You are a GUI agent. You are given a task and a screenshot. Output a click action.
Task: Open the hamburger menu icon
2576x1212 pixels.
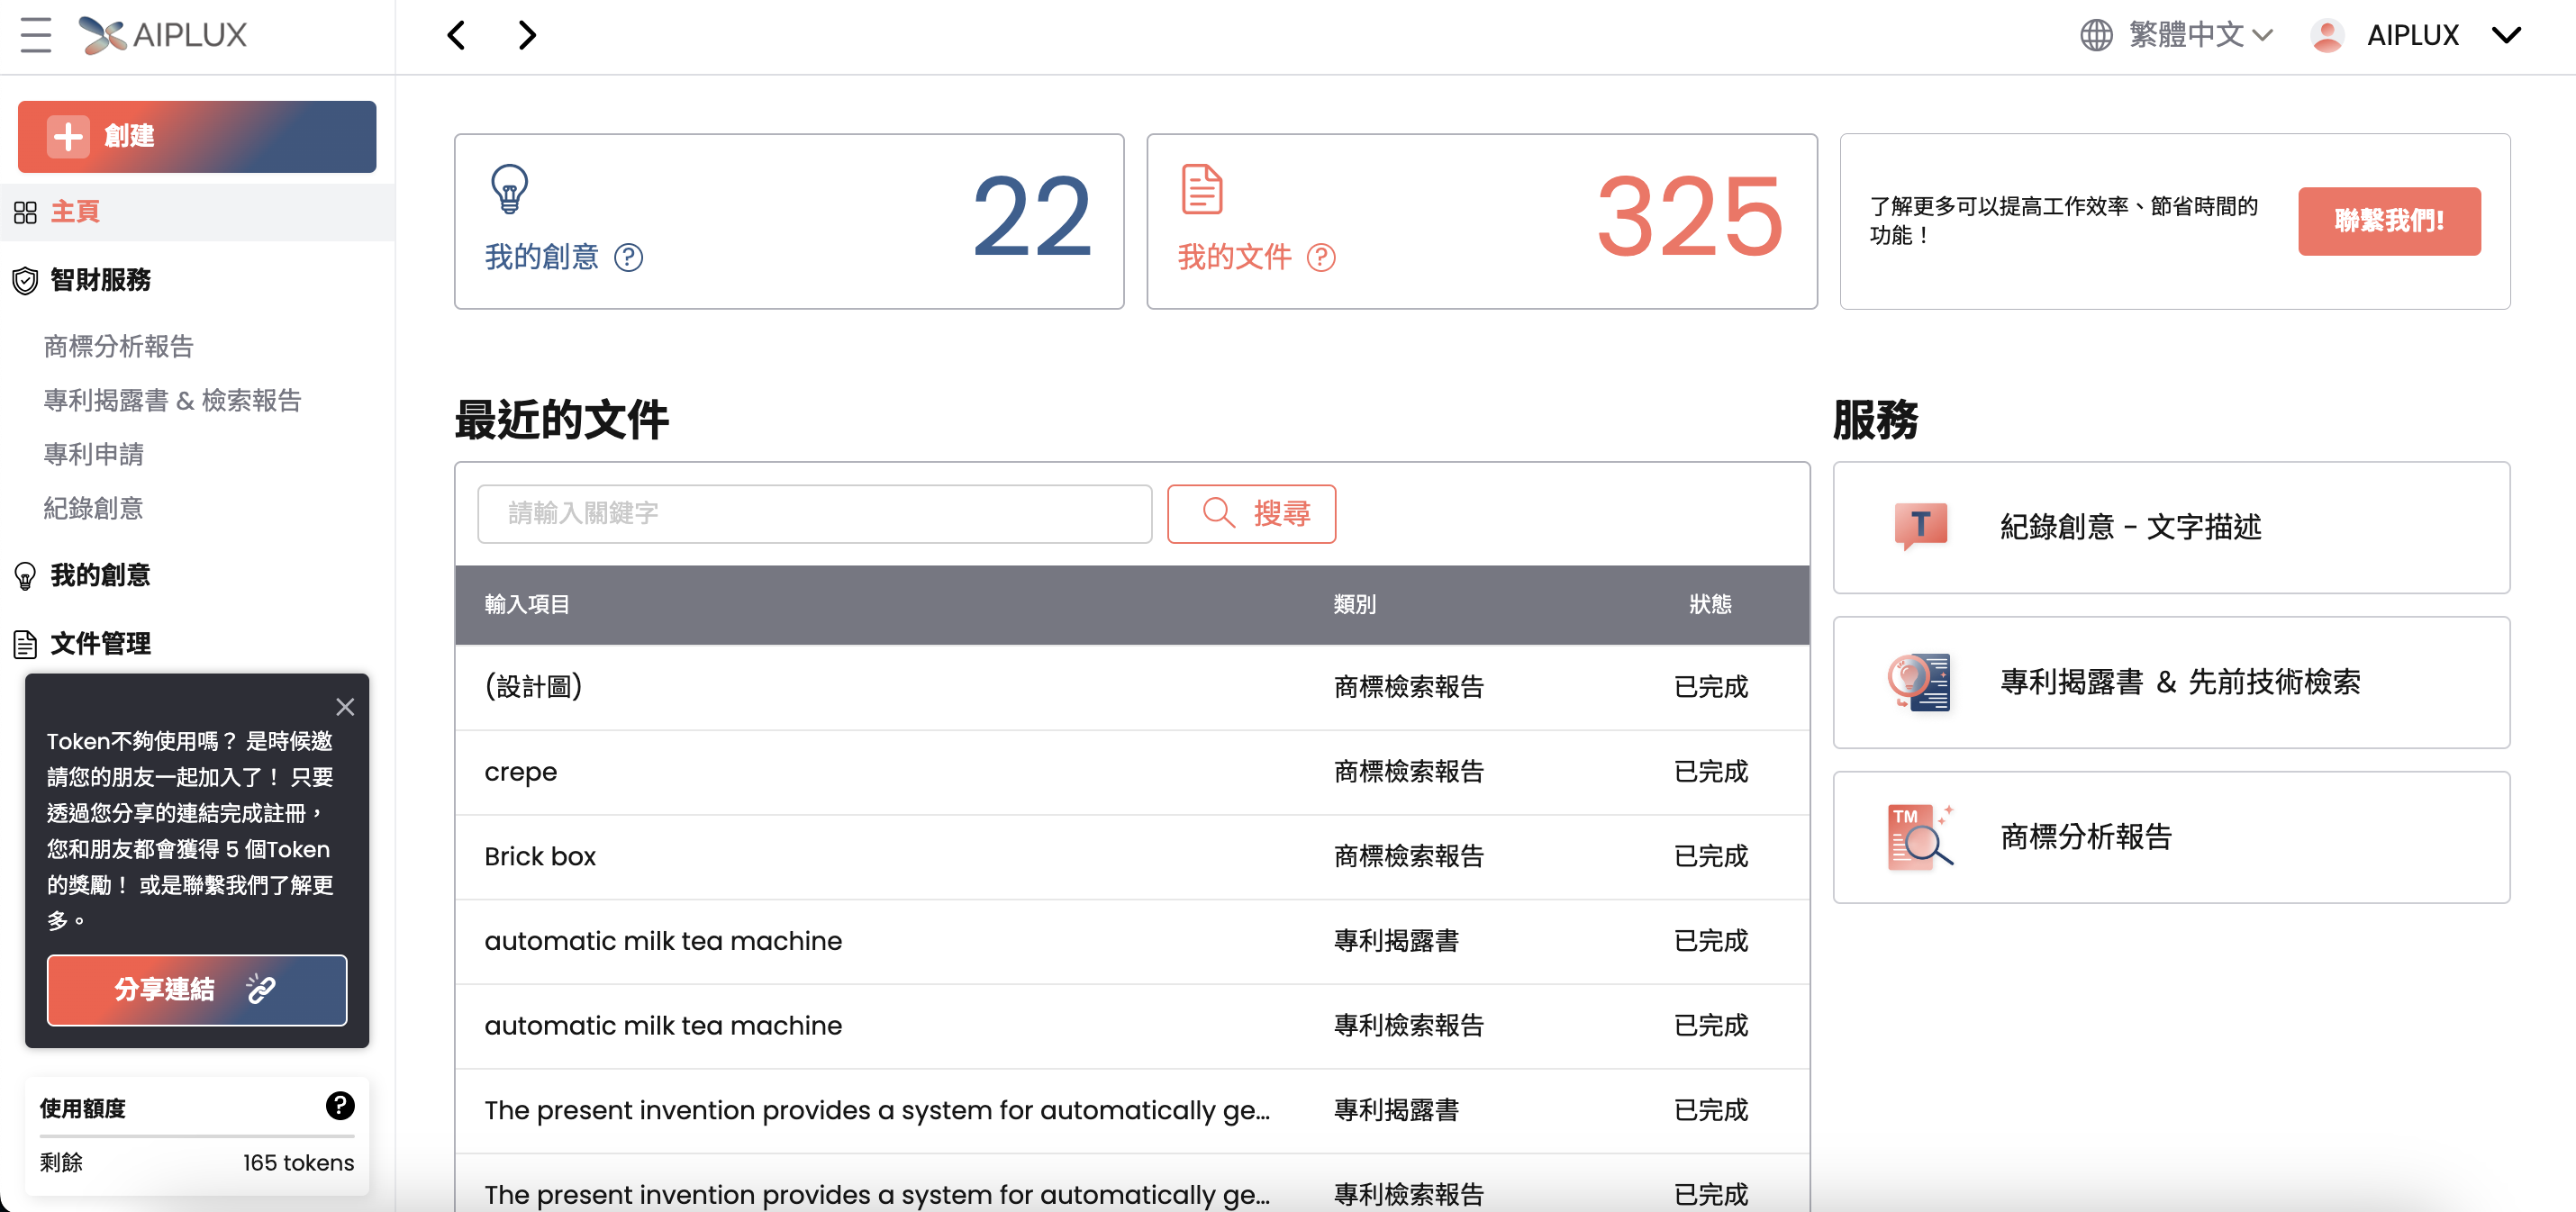[36, 35]
